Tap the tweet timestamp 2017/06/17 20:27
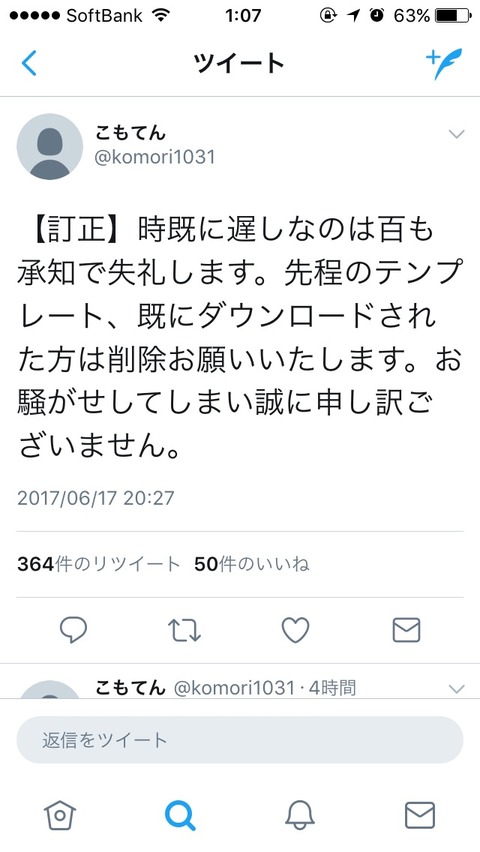 pyautogui.click(x=96, y=498)
